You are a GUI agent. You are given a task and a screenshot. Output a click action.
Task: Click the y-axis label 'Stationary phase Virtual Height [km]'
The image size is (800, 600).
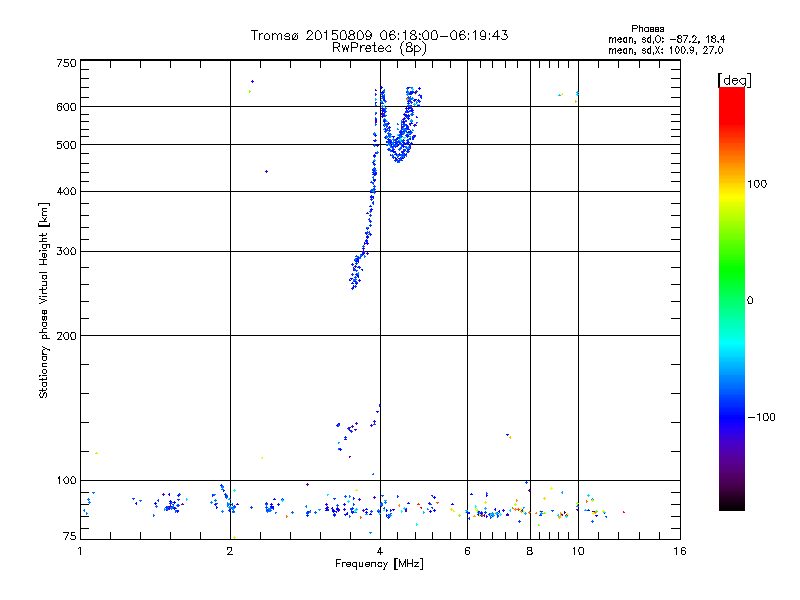coord(43,300)
